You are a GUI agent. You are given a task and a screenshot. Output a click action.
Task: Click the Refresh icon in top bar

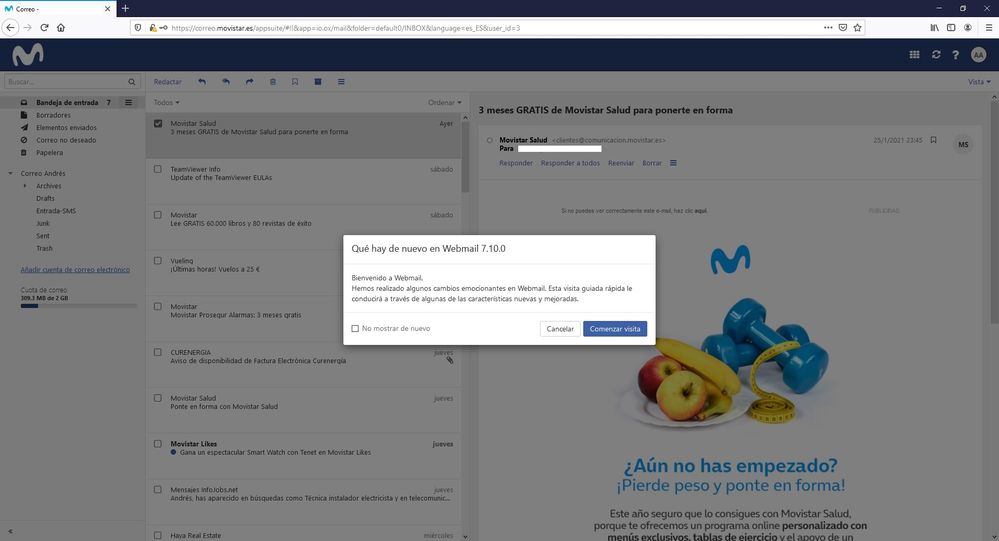(936, 55)
